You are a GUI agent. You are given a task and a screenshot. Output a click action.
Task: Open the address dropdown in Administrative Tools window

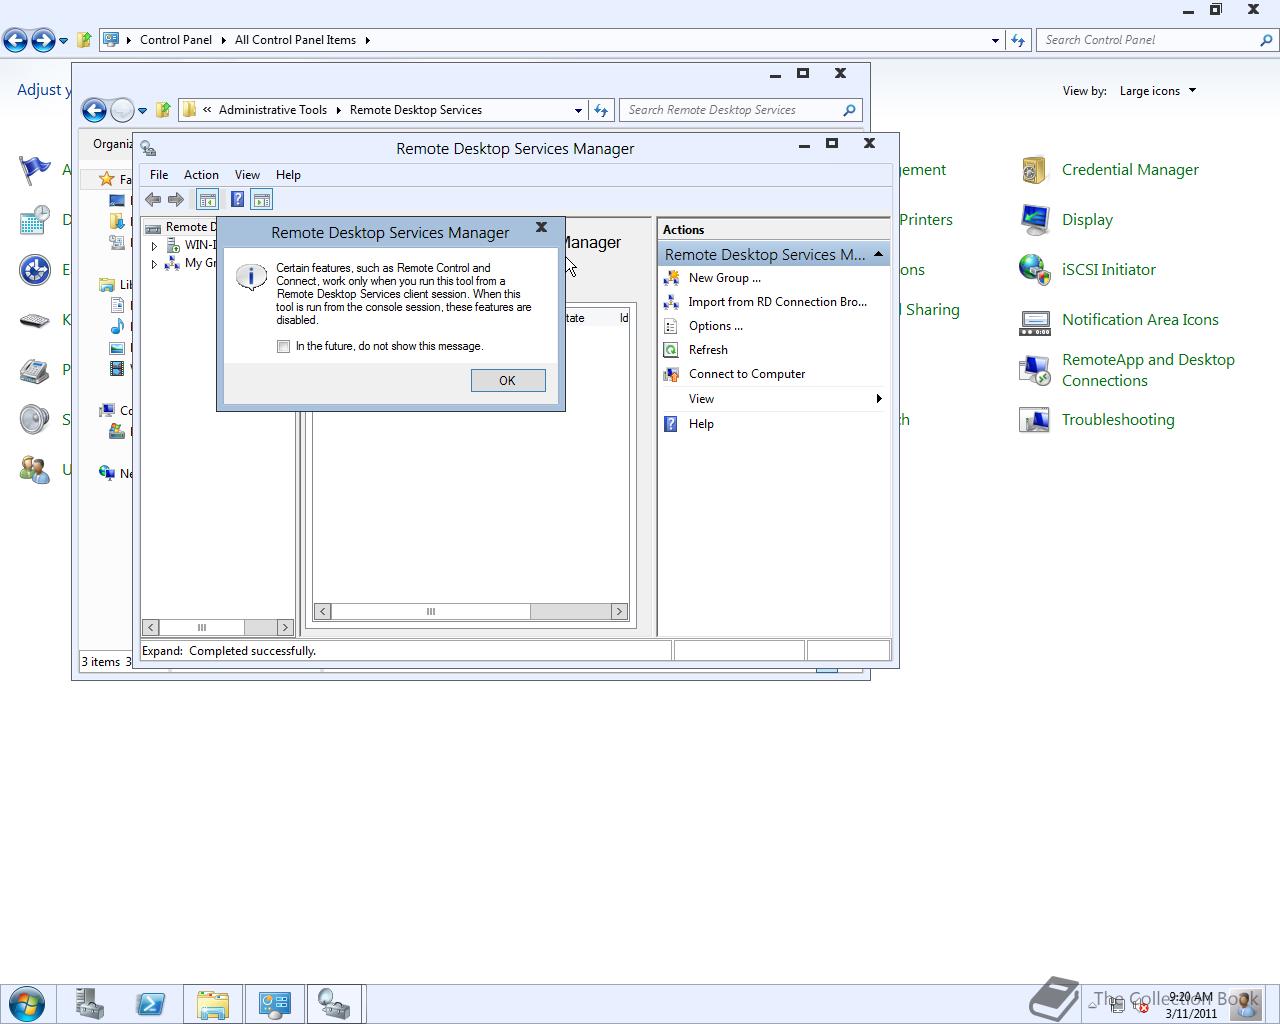[x=578, y=110]
